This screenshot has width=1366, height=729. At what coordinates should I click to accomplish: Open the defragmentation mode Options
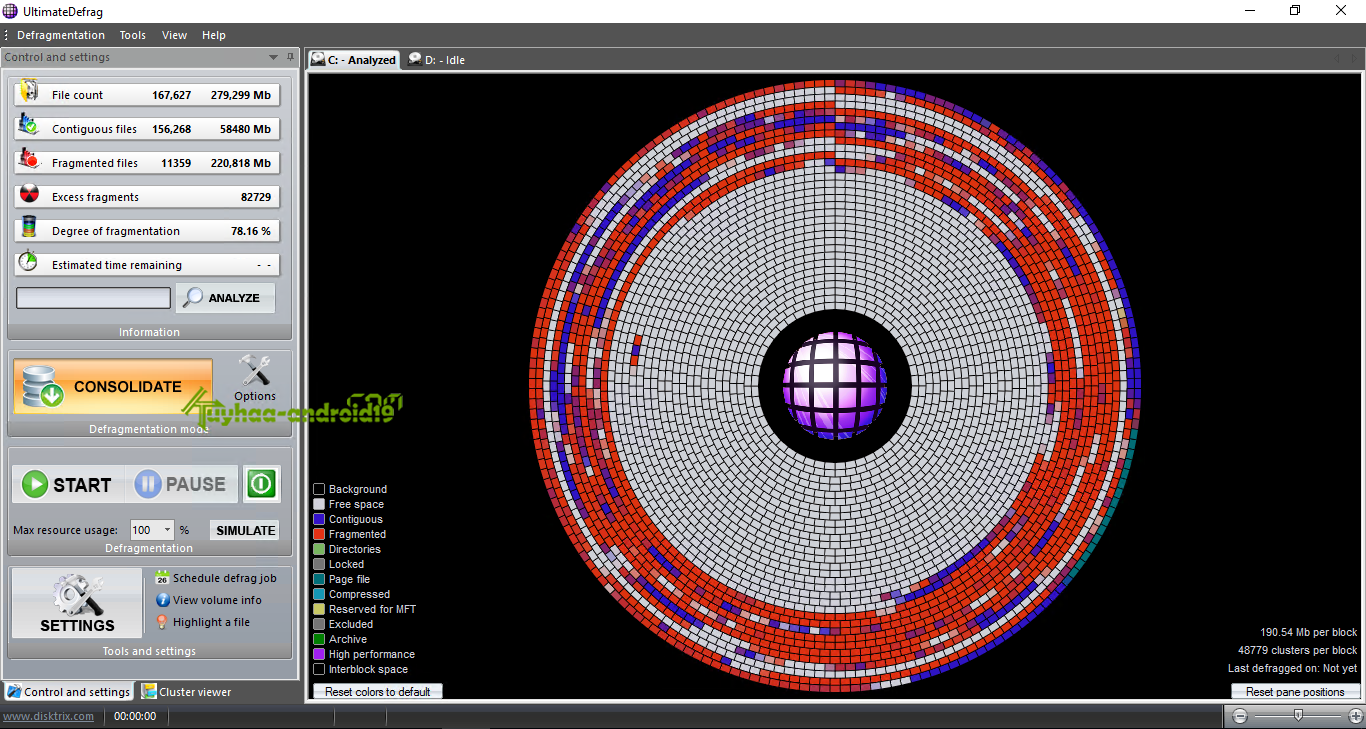point(255,379)
